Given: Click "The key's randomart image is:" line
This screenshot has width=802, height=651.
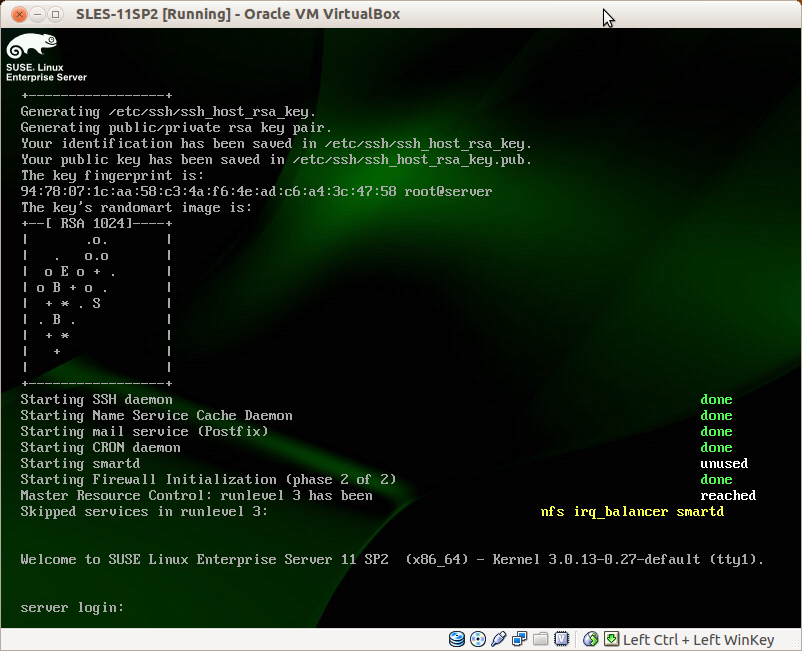Looking at the screenshot, I should (x=136, y=208).
